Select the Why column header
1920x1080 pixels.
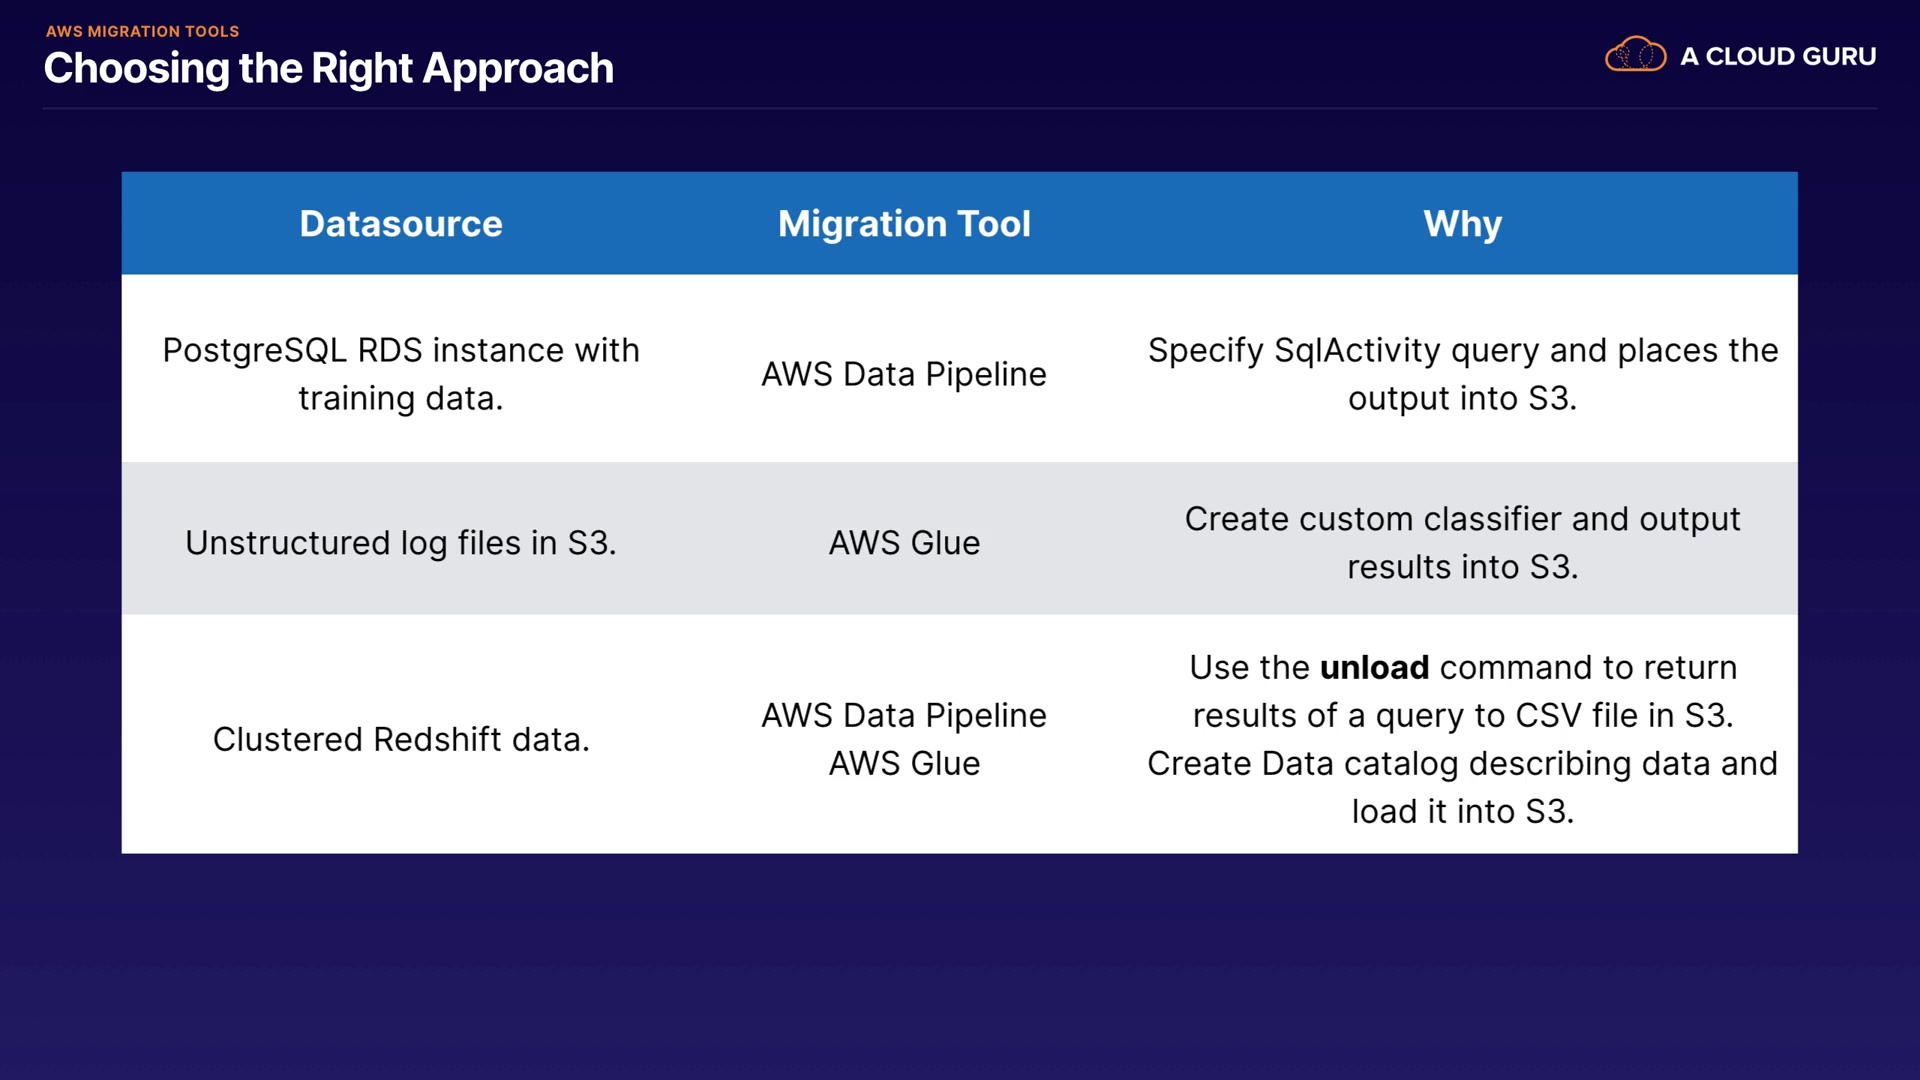click(1462, 224)
